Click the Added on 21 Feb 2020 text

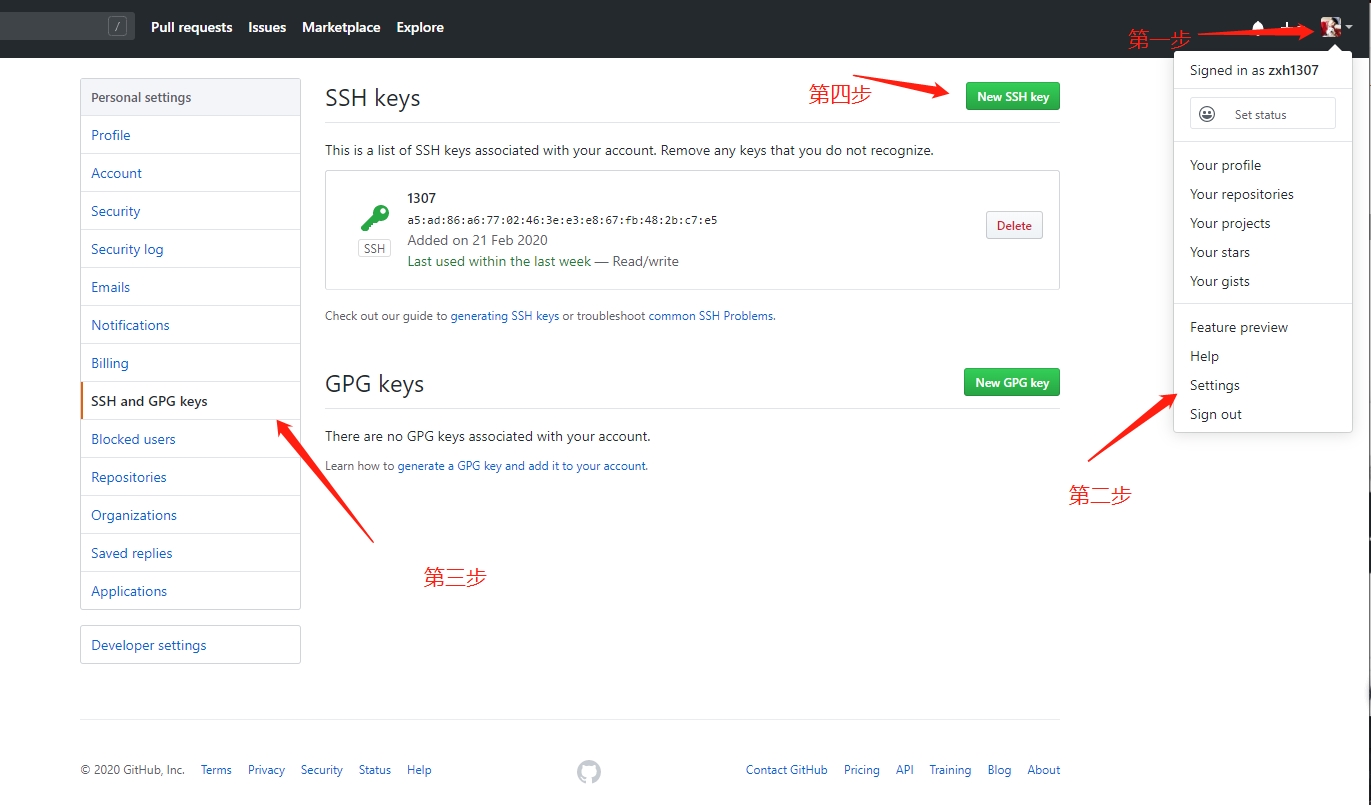[477, 240]
